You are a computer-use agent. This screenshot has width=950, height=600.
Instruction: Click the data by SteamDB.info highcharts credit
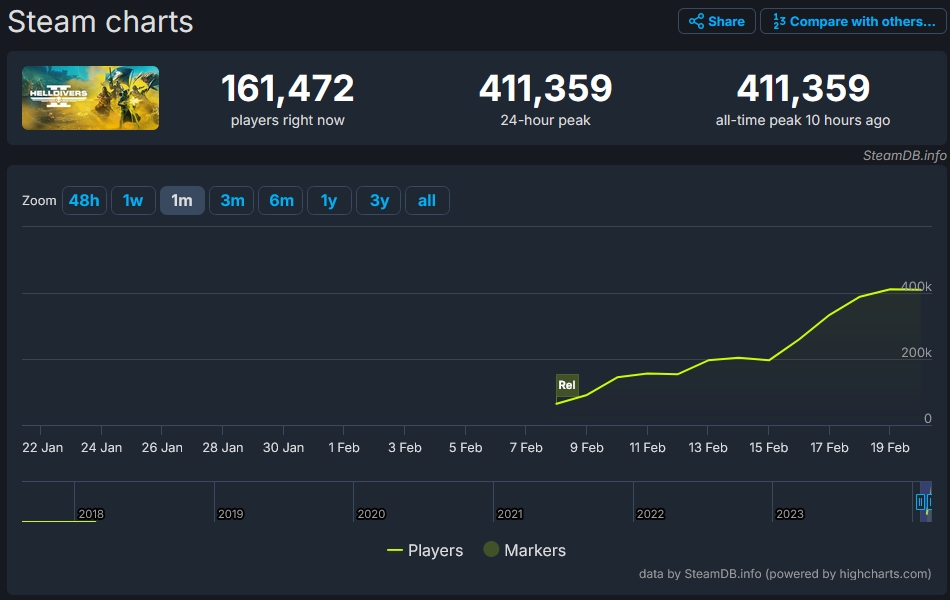[785, 573]
